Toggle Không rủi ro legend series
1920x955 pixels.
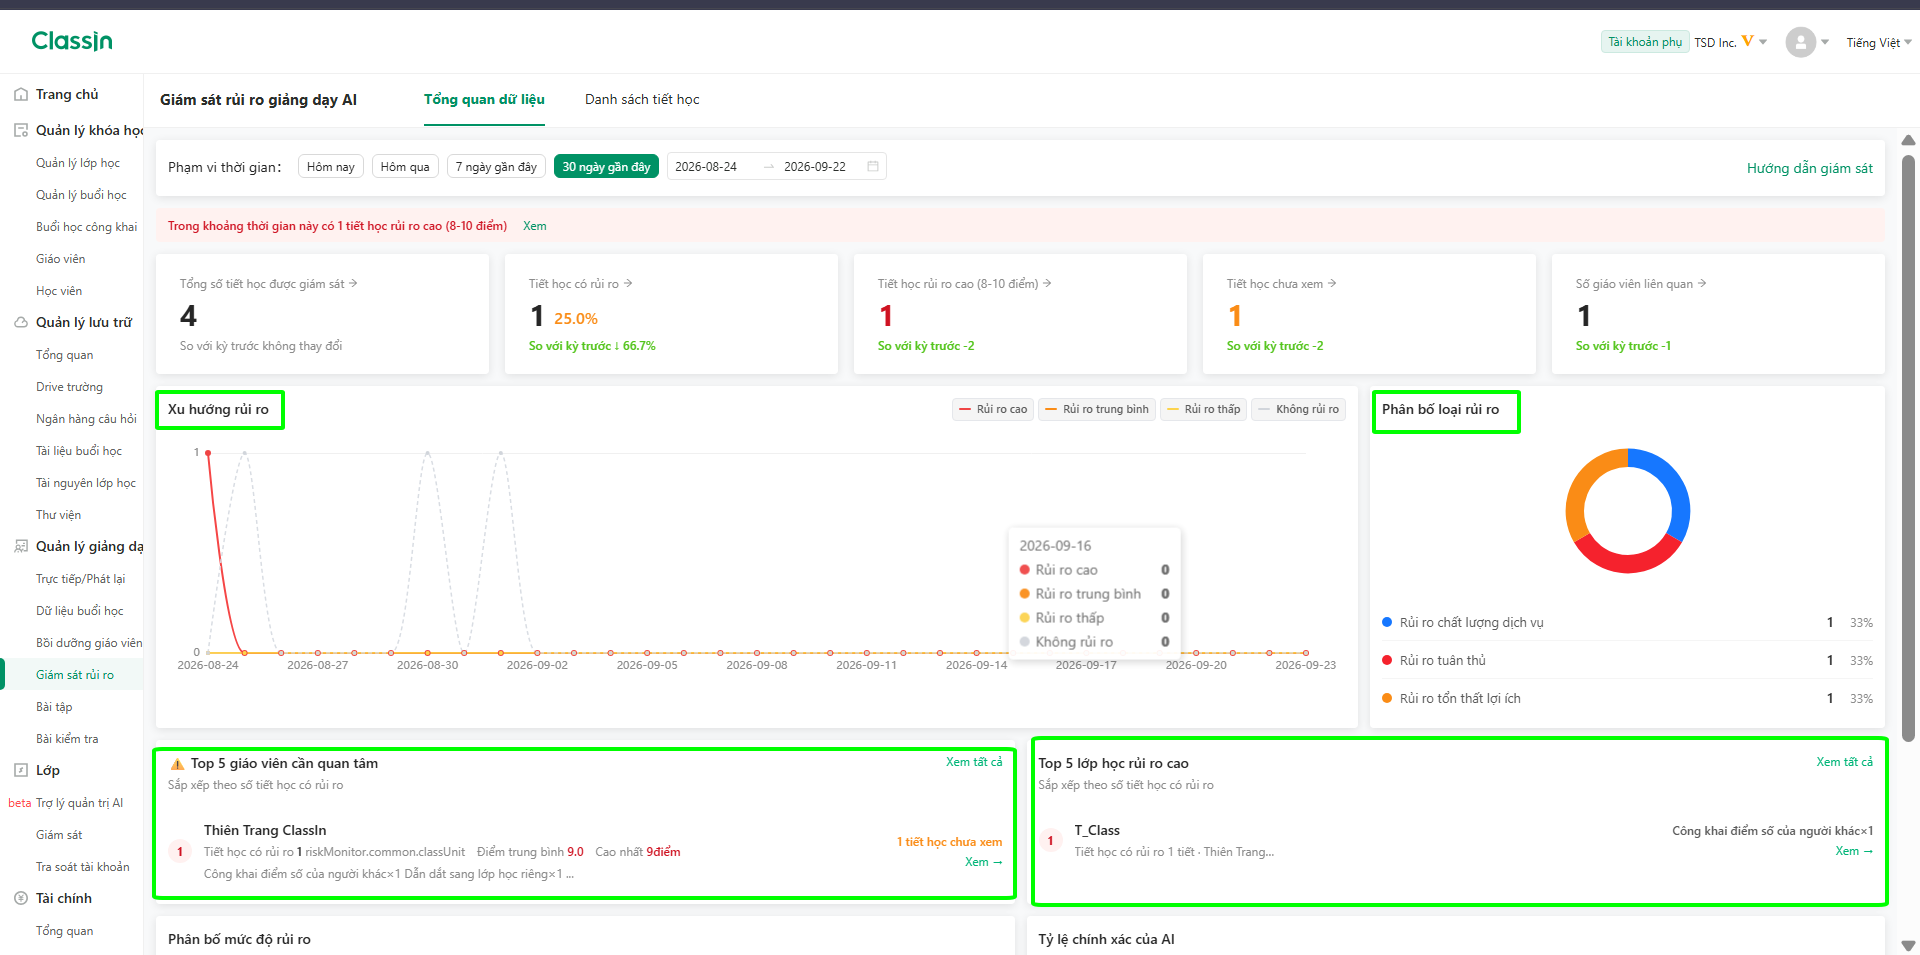(x=1298, y=409)
